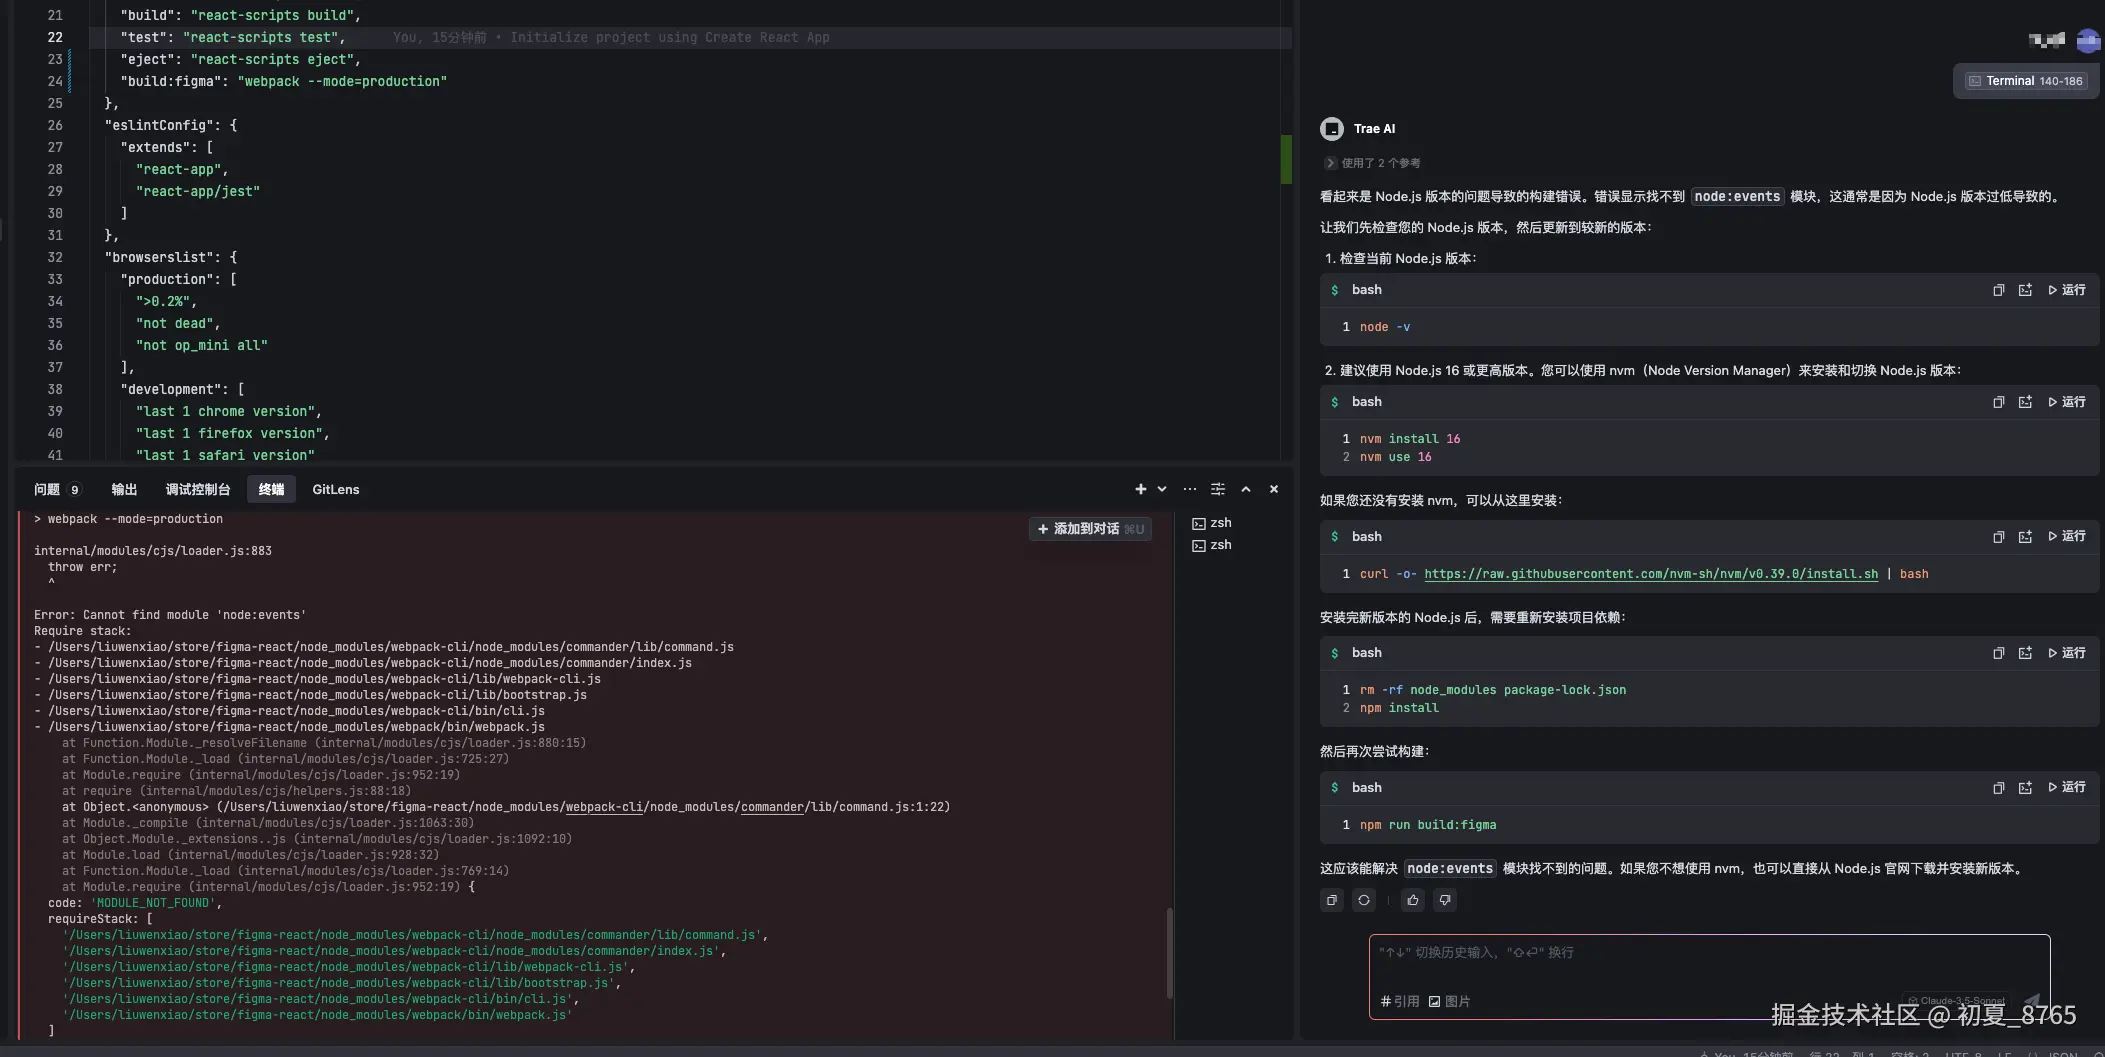Click the user avatar in chat

tap(2088, 41)
